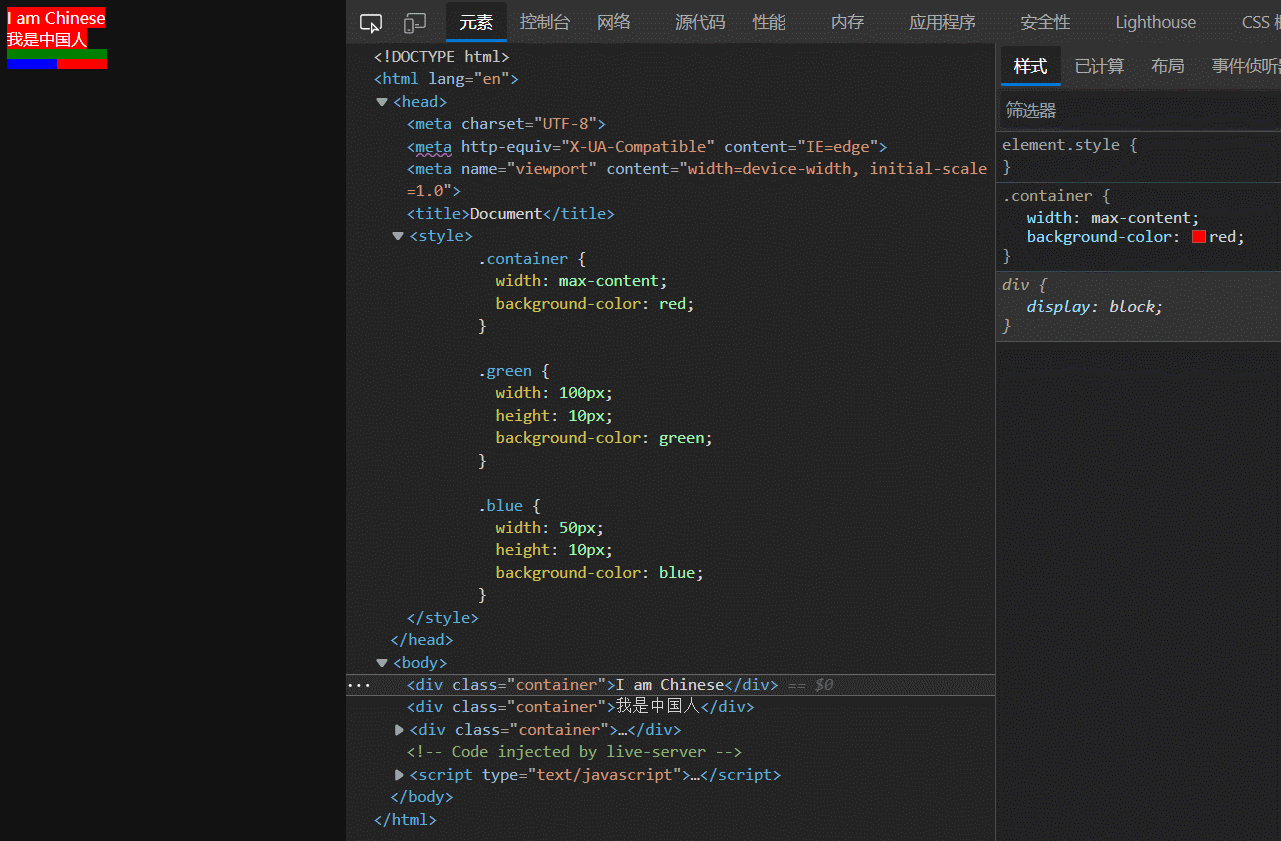Click the blue bar on page
The width and height of the screenshot is (1281, 841).
(x=32, y=64)
